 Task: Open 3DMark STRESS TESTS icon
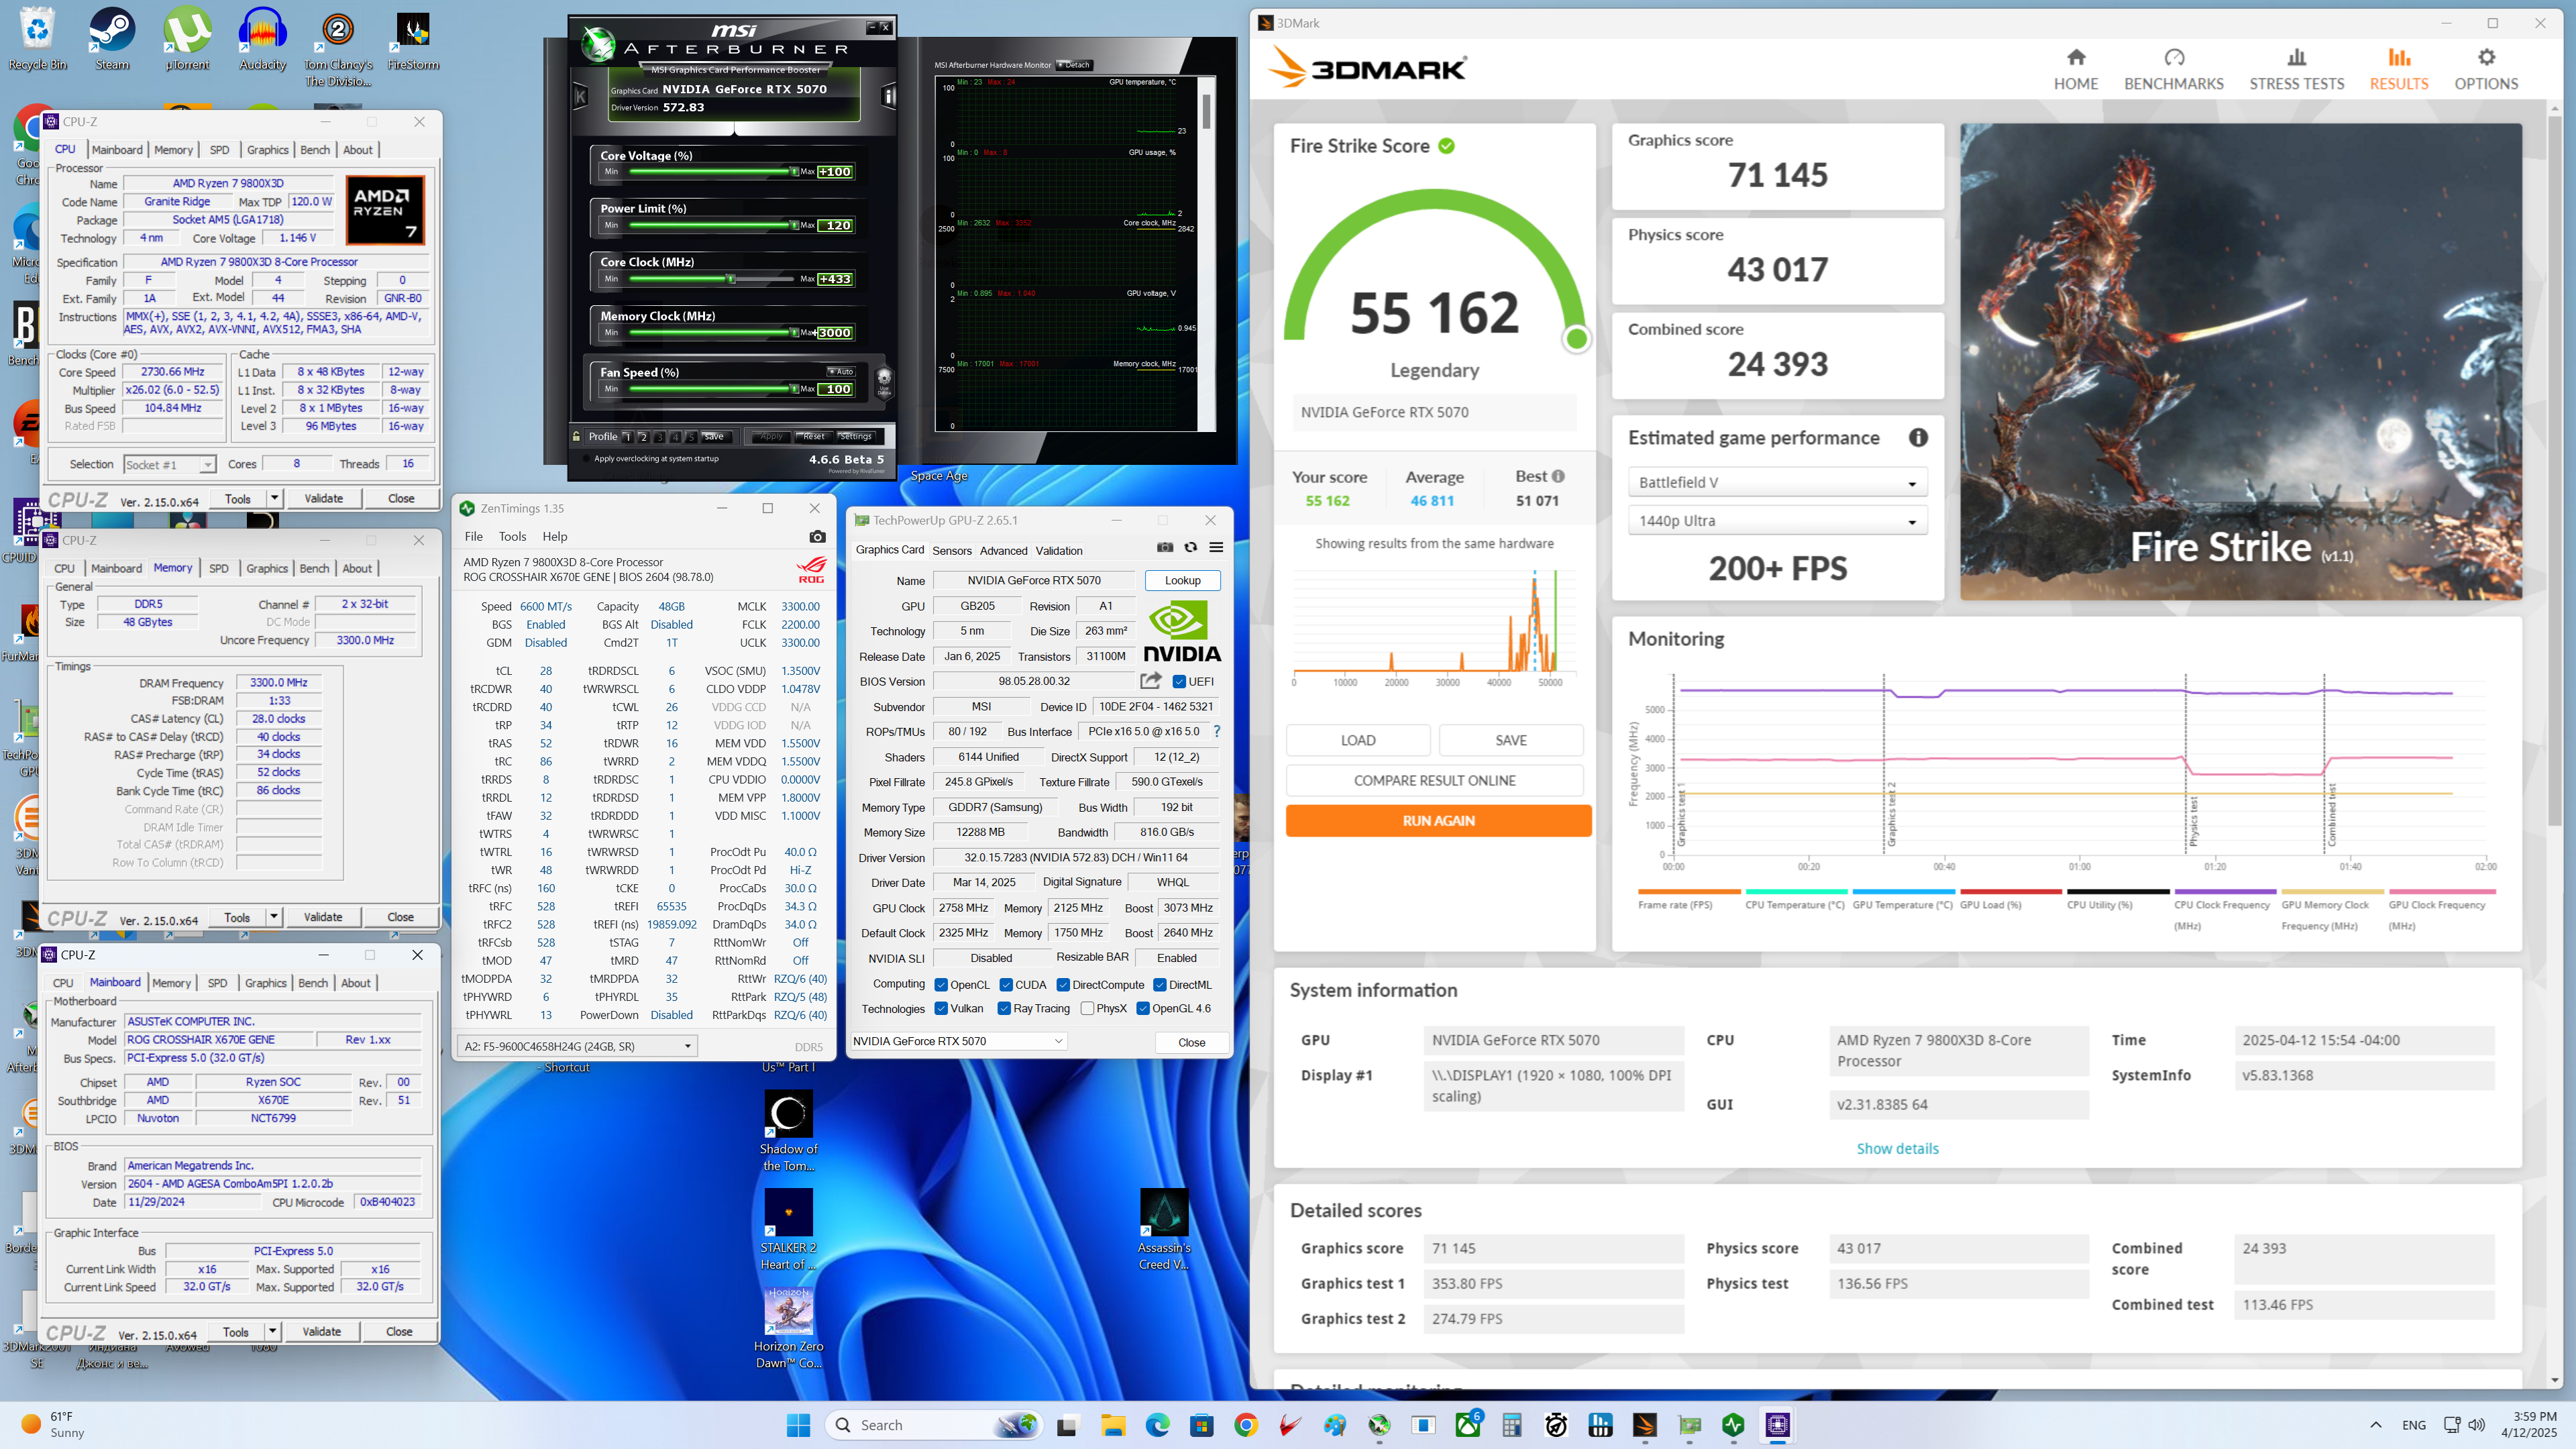click(x=2296, y=58)
